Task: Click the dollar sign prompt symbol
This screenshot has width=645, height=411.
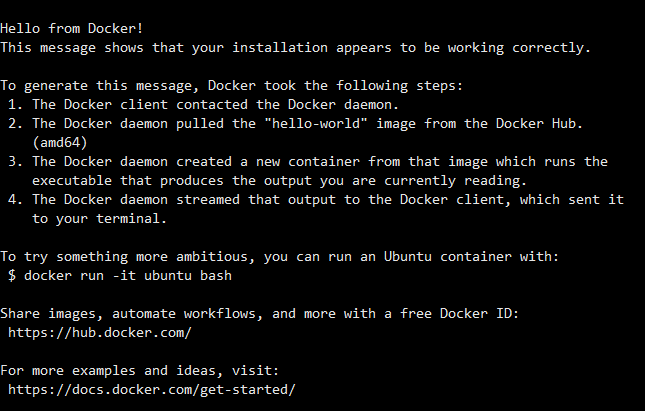Action: [x=12, y=276]
